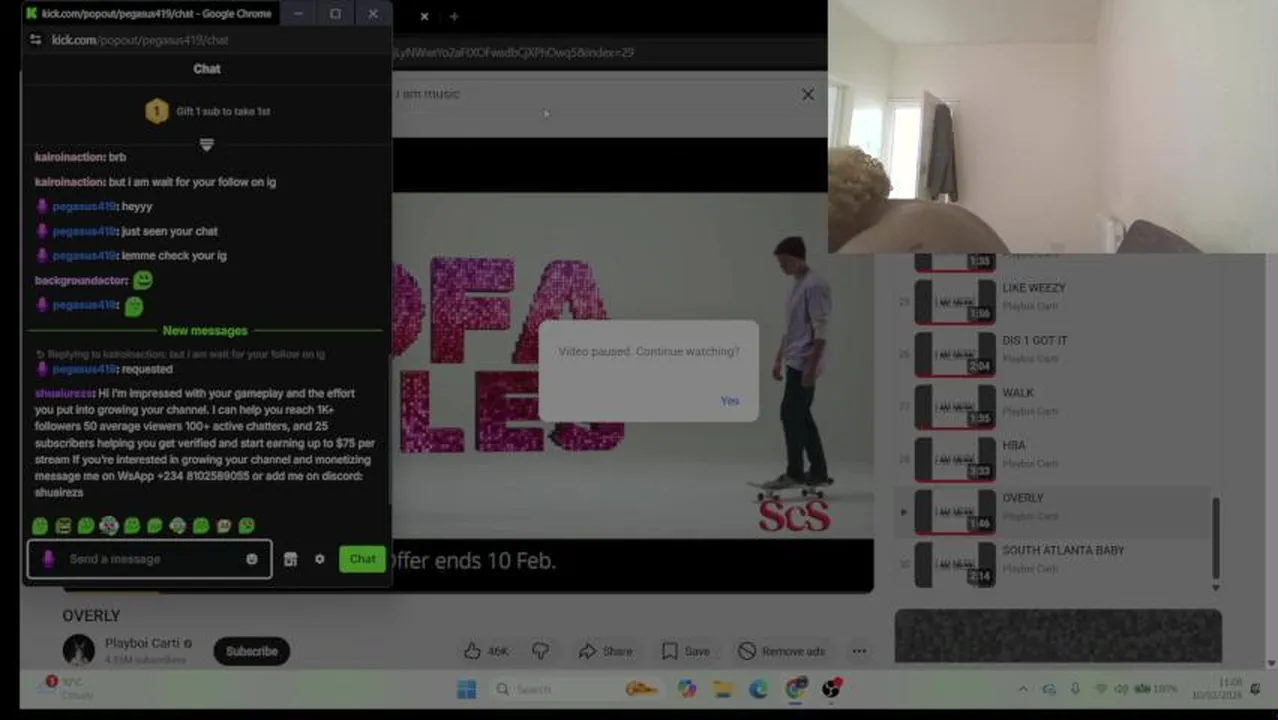Open Playboi Carti channel avatar
The width and height of the screenshot is (1278, 720).
78,651
